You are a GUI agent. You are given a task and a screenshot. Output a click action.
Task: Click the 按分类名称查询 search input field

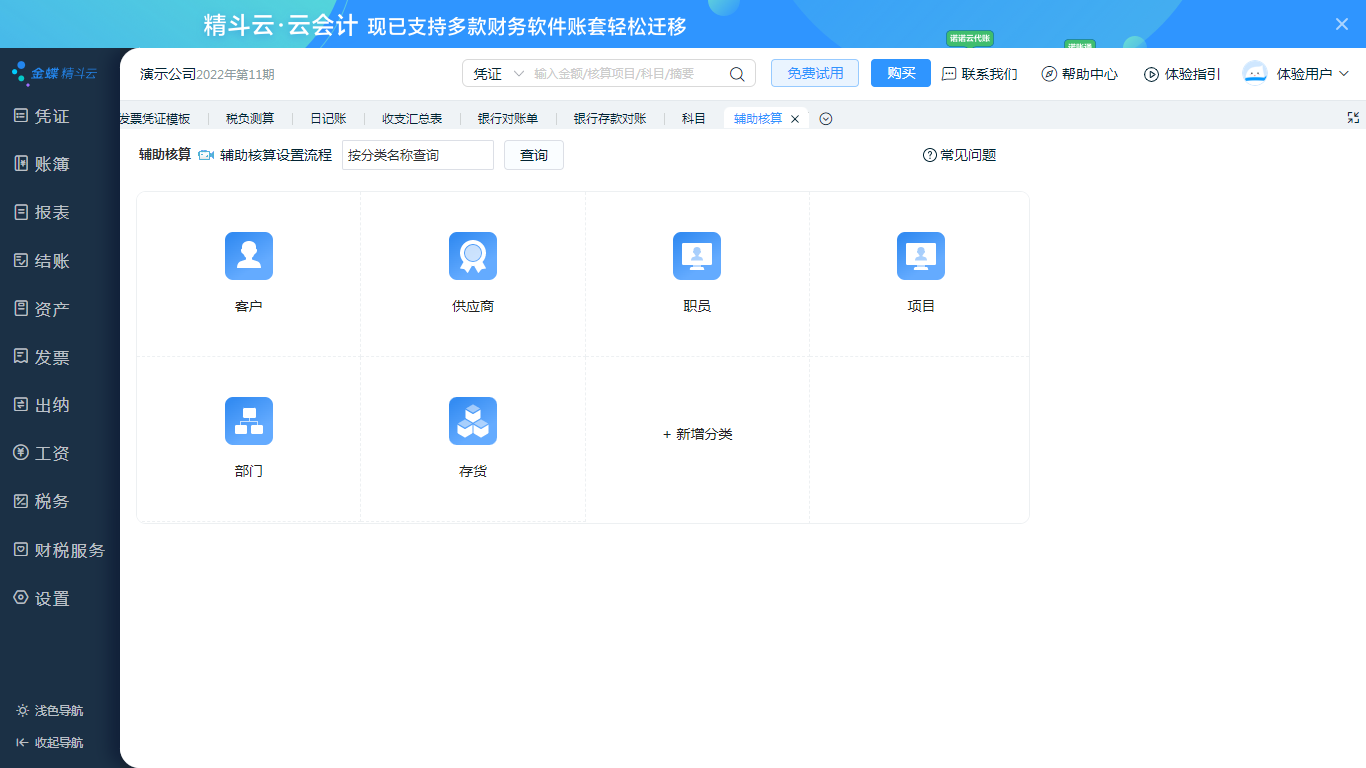(x=417, y=155)
